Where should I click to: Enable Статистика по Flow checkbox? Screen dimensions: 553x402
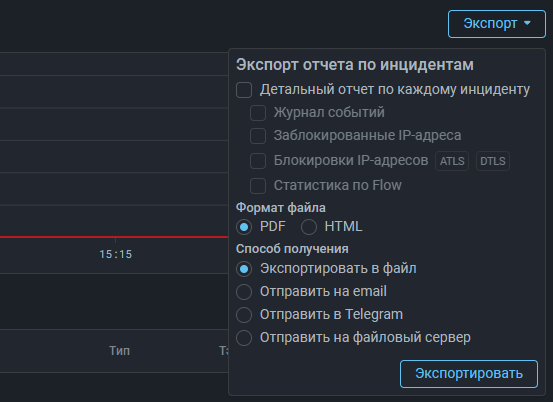point(258,186)
